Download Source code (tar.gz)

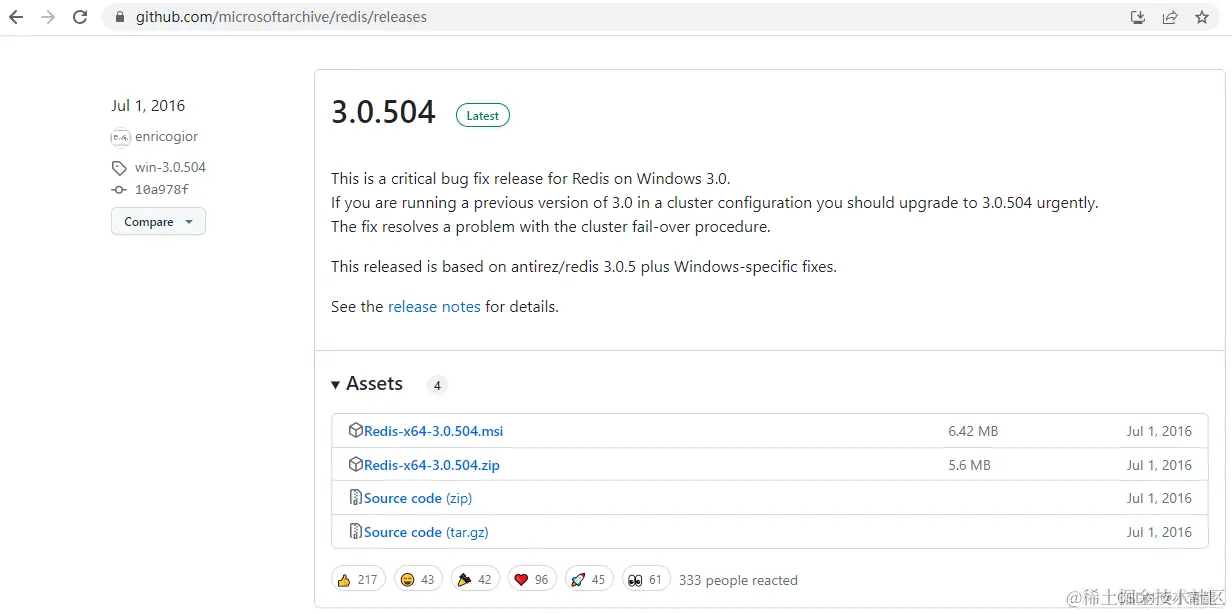(x=426, y=532)
